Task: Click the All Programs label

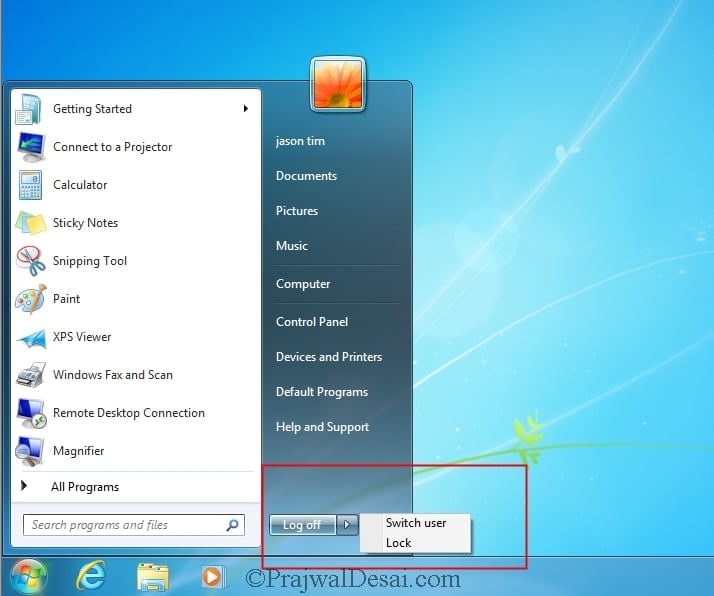Action: tap(85, 487)
